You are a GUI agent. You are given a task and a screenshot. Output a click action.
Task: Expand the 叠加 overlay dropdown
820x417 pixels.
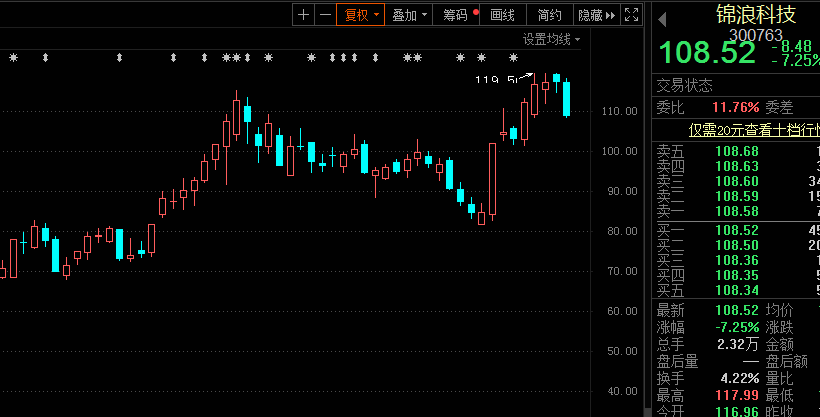(x=409, y=14)
